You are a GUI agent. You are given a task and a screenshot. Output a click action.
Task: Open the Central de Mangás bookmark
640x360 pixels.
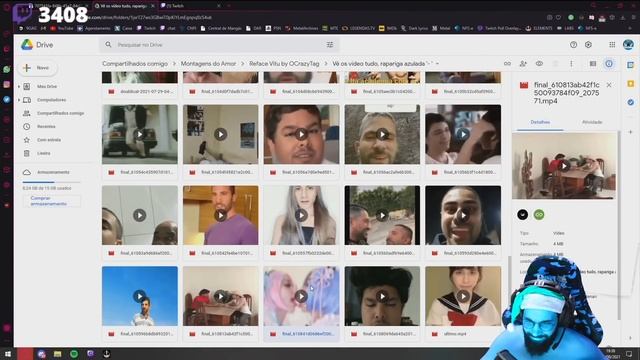pos(221,28)
